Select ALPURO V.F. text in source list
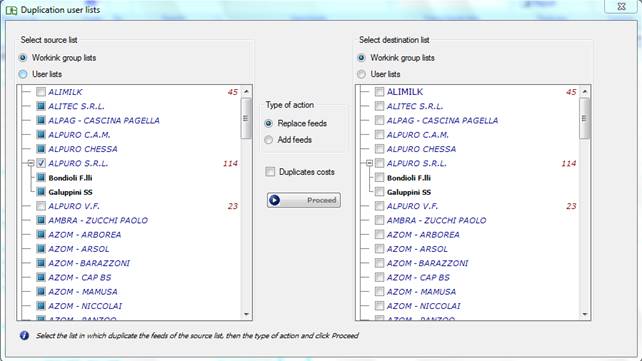Screen dimensions: 642x361 (x=74, y=206)
